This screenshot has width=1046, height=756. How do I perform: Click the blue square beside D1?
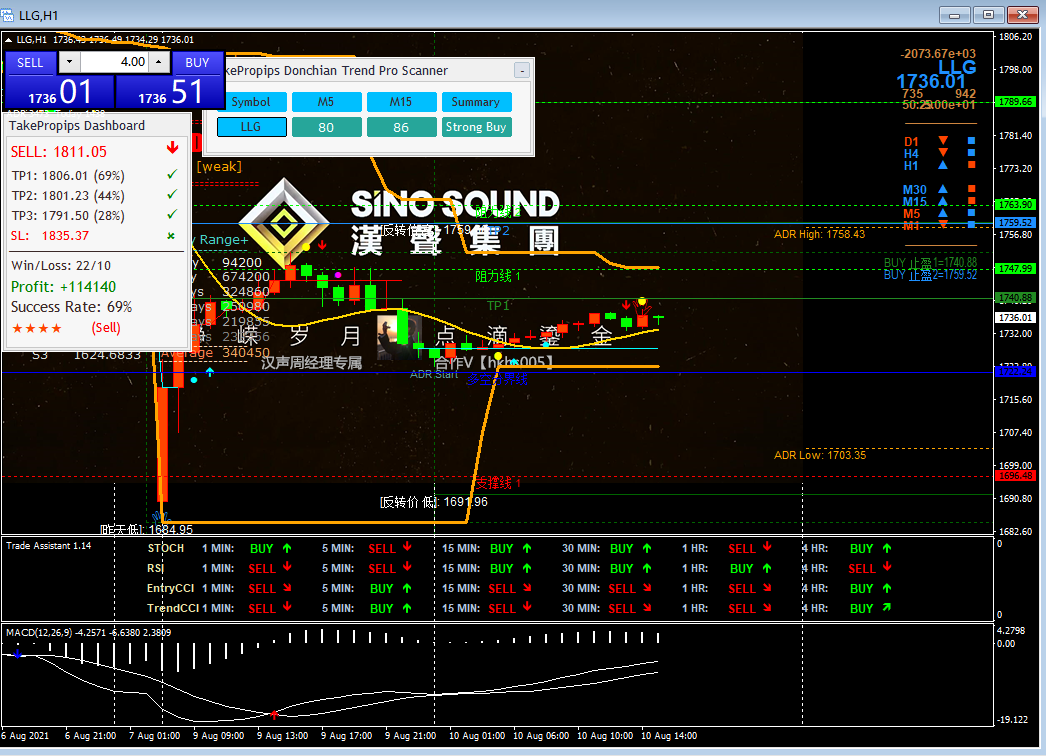971,141
